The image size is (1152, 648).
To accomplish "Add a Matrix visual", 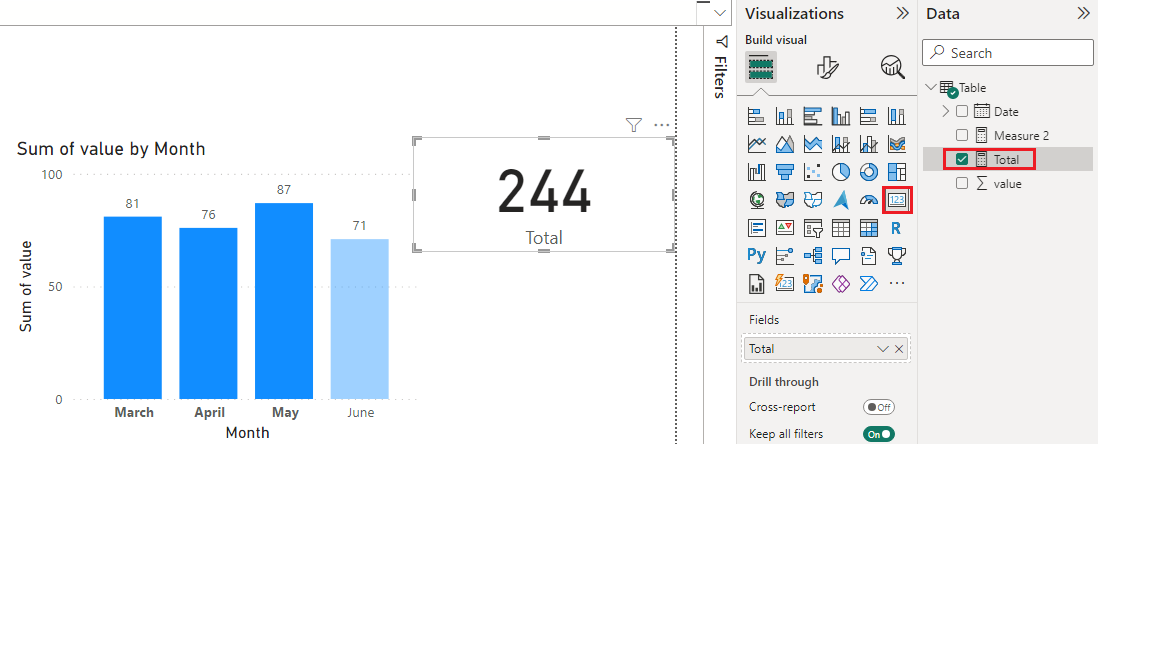I will click(x=868, y=228).
